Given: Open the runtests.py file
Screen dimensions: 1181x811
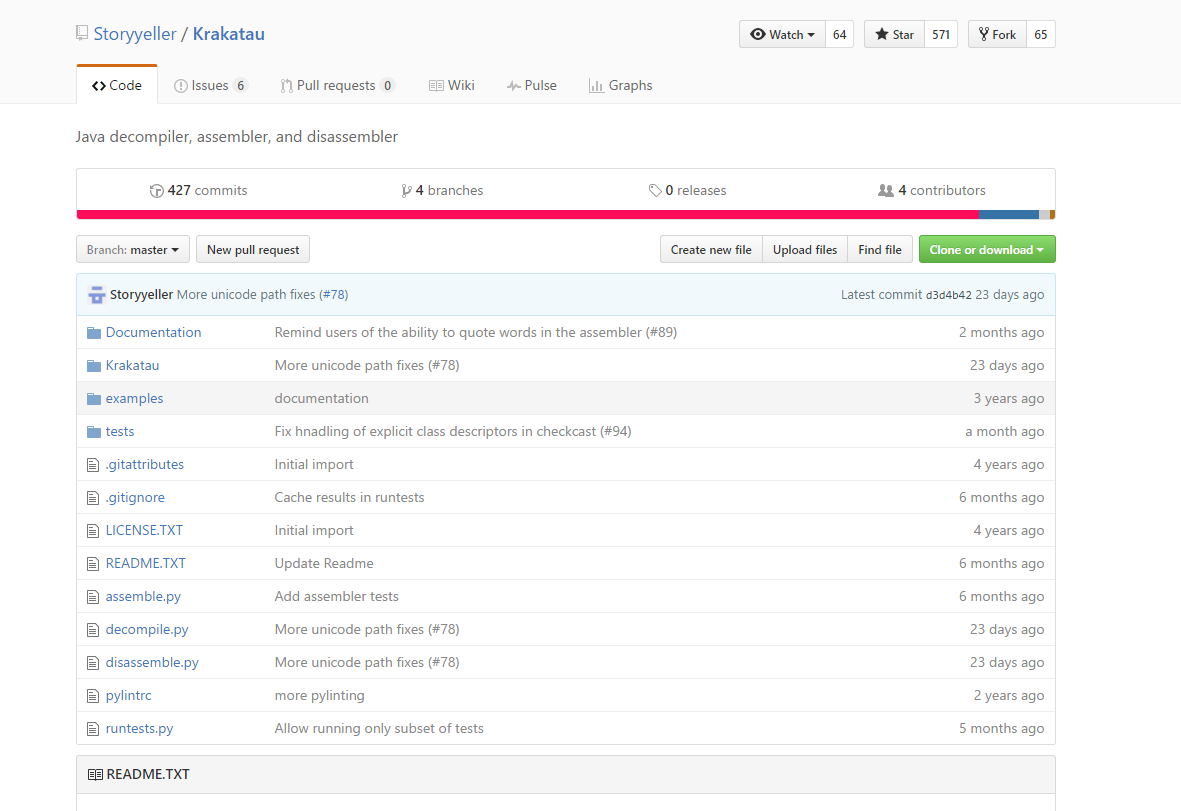Looking at the screenshot, I should click(139, 728).
